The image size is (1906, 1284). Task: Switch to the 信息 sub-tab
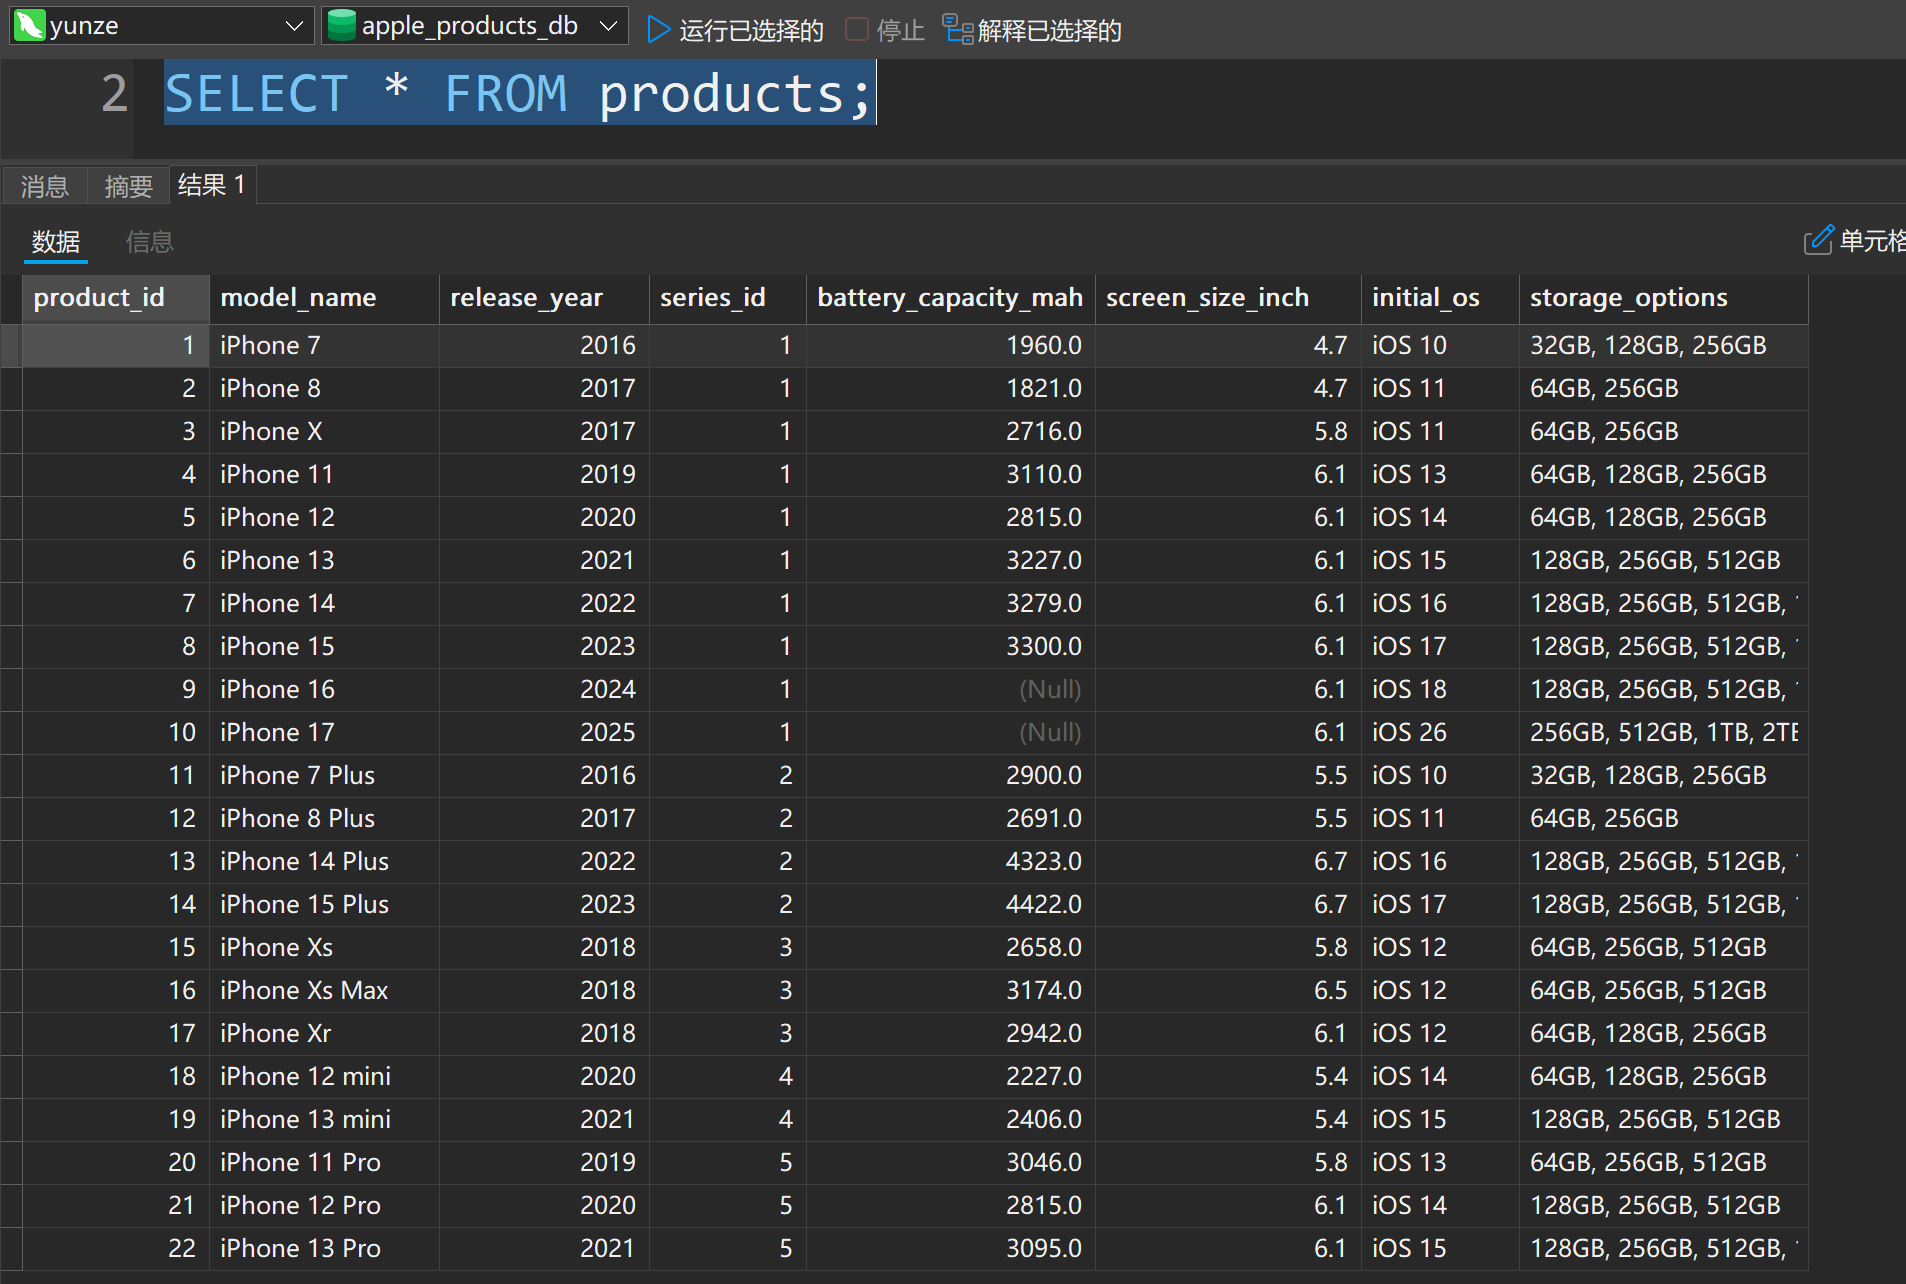coord(150,242)
